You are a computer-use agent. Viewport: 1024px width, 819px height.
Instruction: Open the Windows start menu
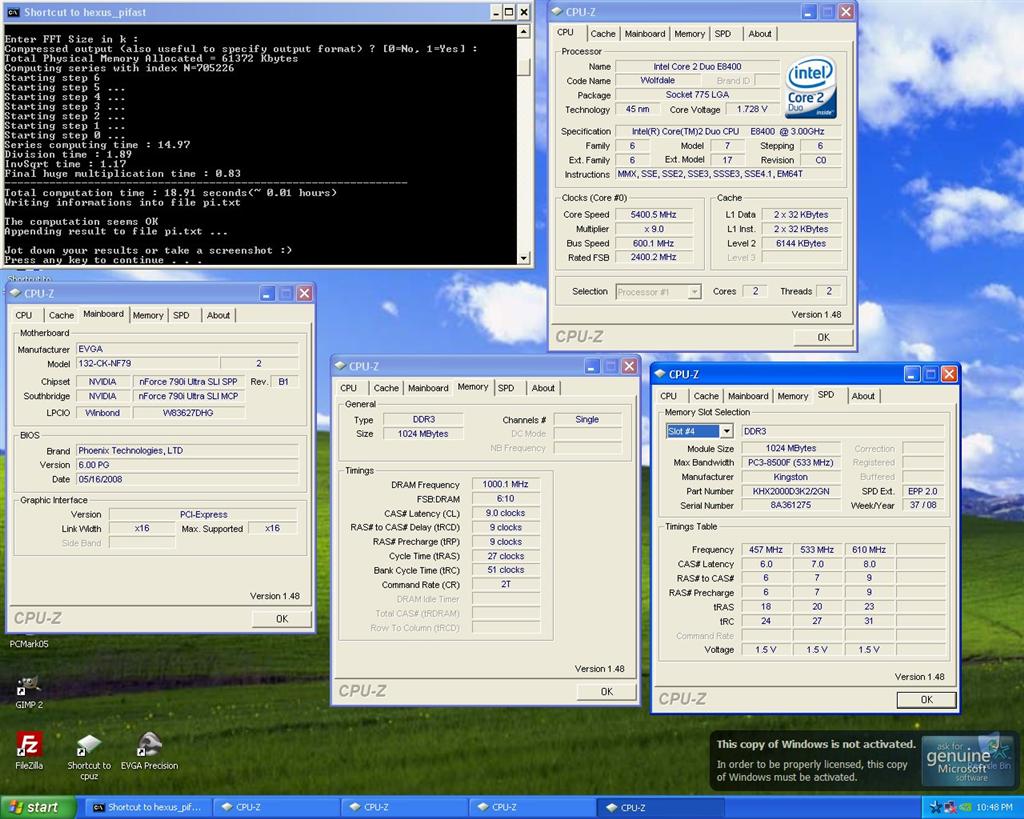38,808
